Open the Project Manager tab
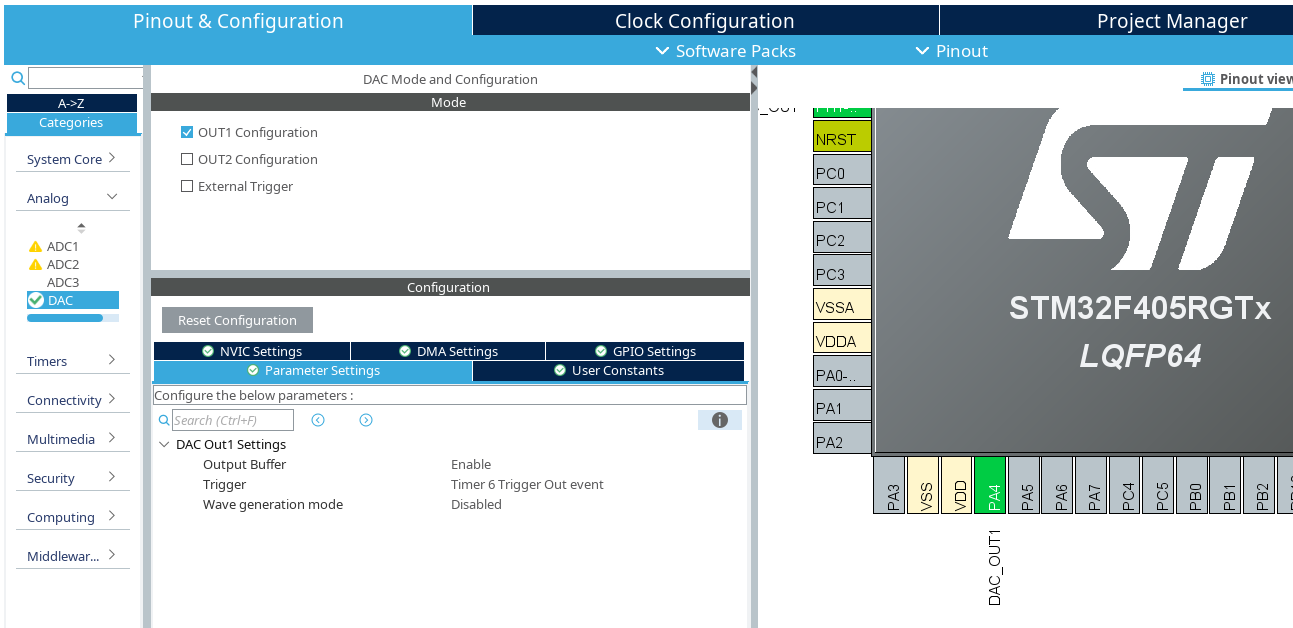1293x628 pixels. 1116,21
